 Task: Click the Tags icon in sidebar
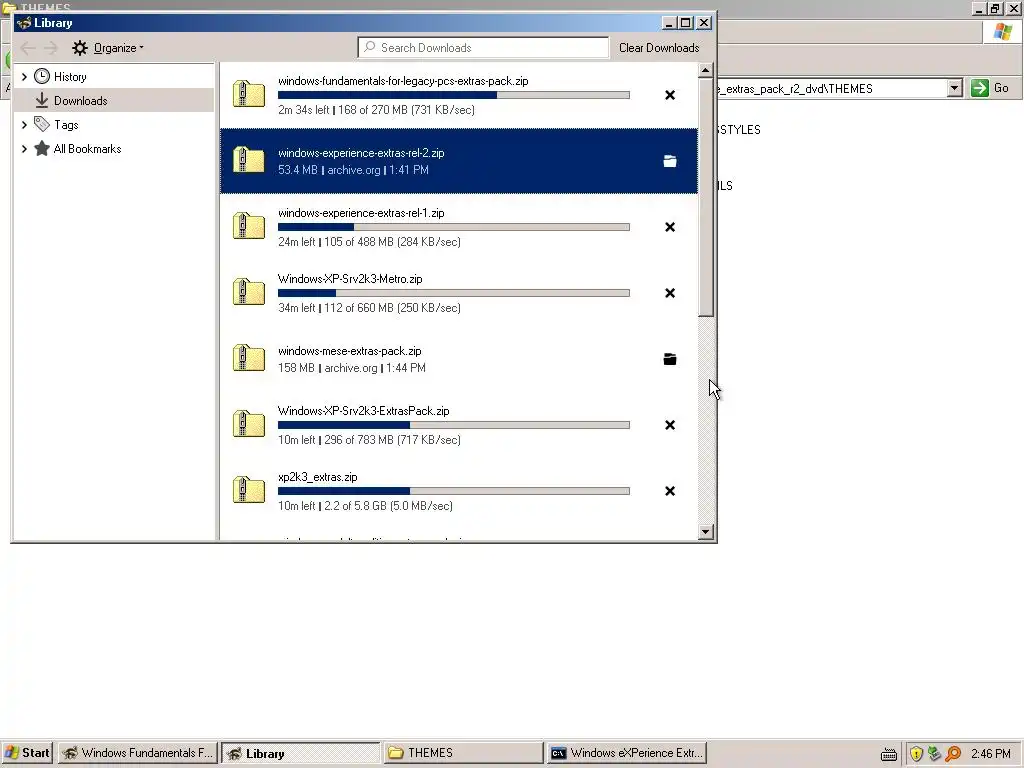tap(42, 124)
